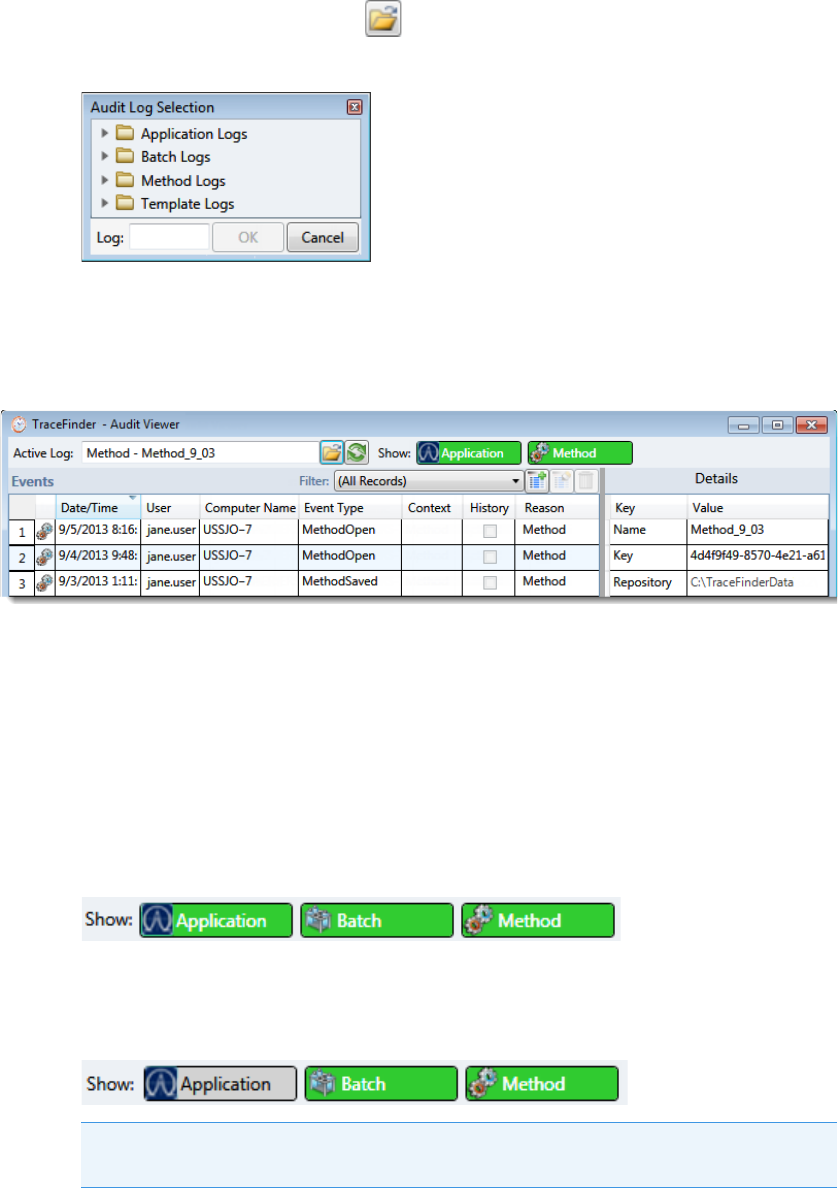The width and height of the screenshot is (838, 1188).
Task: Click the sort arrow on the Date/Time header
Action: pyautogui.click(x=133, y=499)
